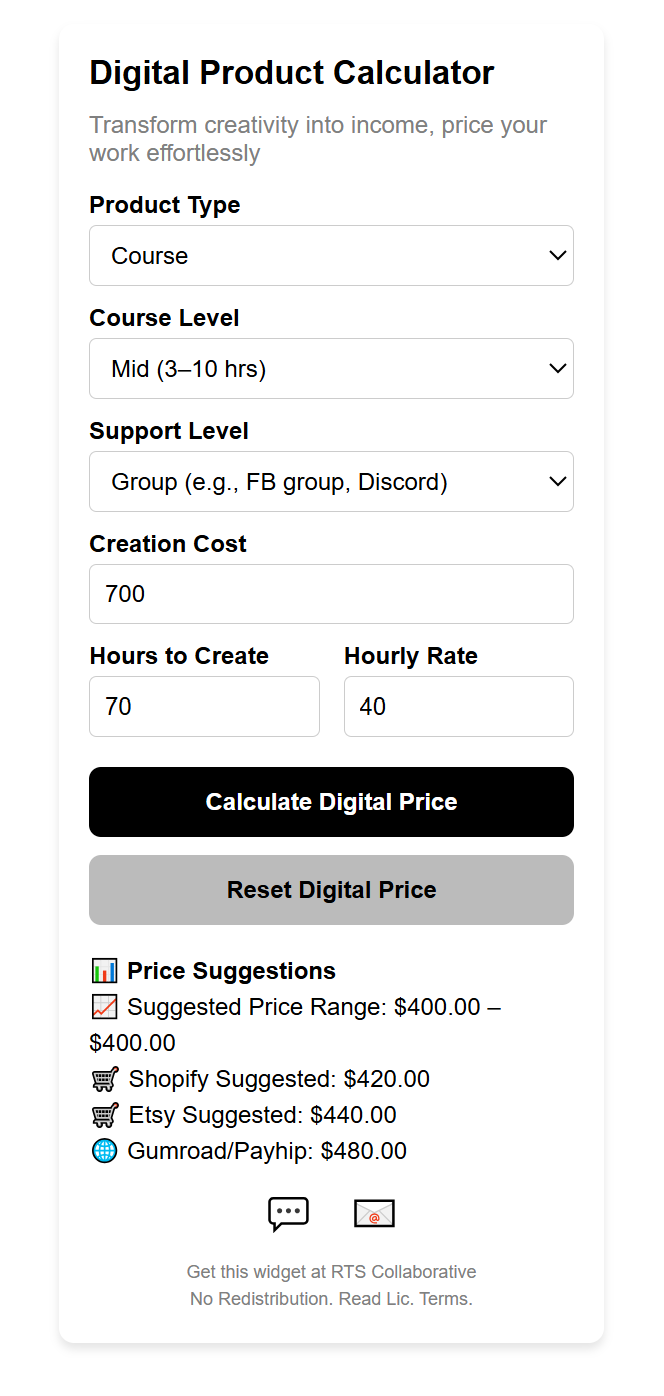Open the speech bubble feedback icon

click(288, 1212)
